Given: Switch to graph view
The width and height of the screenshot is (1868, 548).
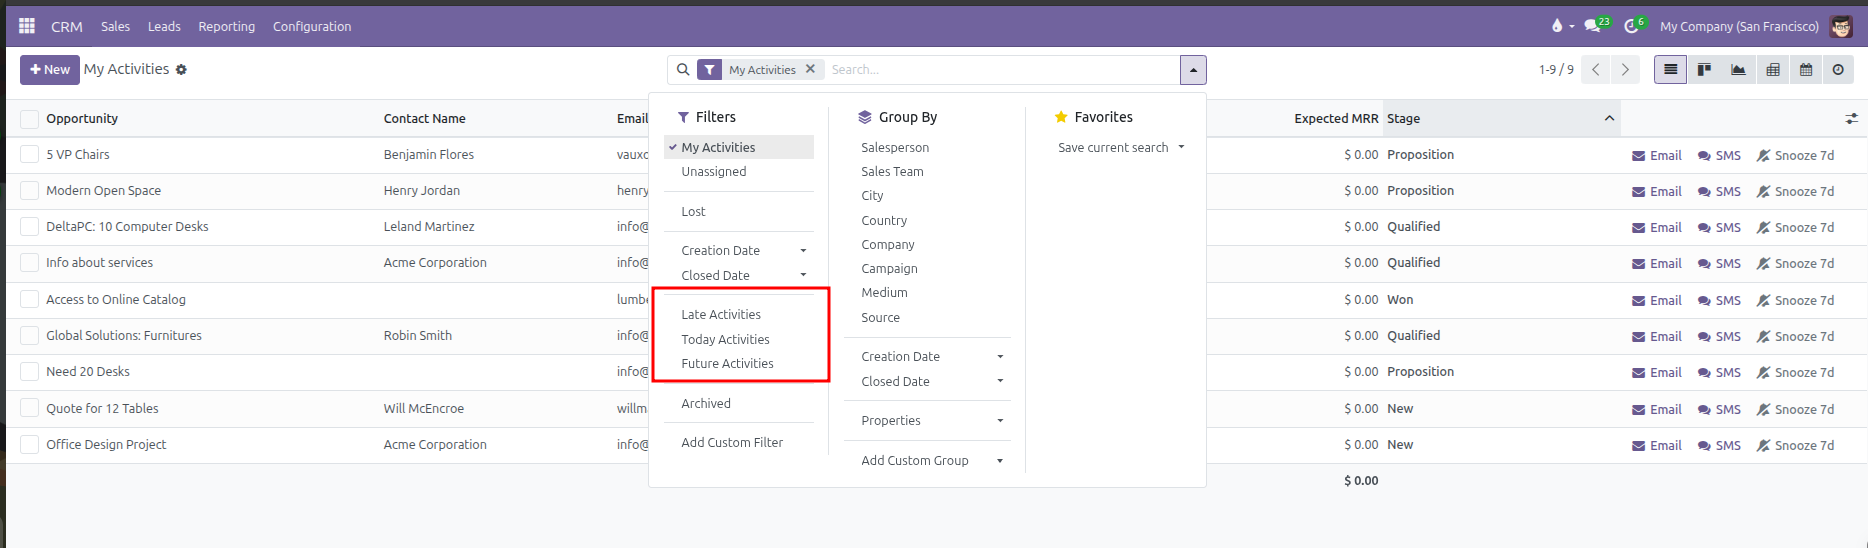Looking at the screenshot, I should click(1738, 70).
